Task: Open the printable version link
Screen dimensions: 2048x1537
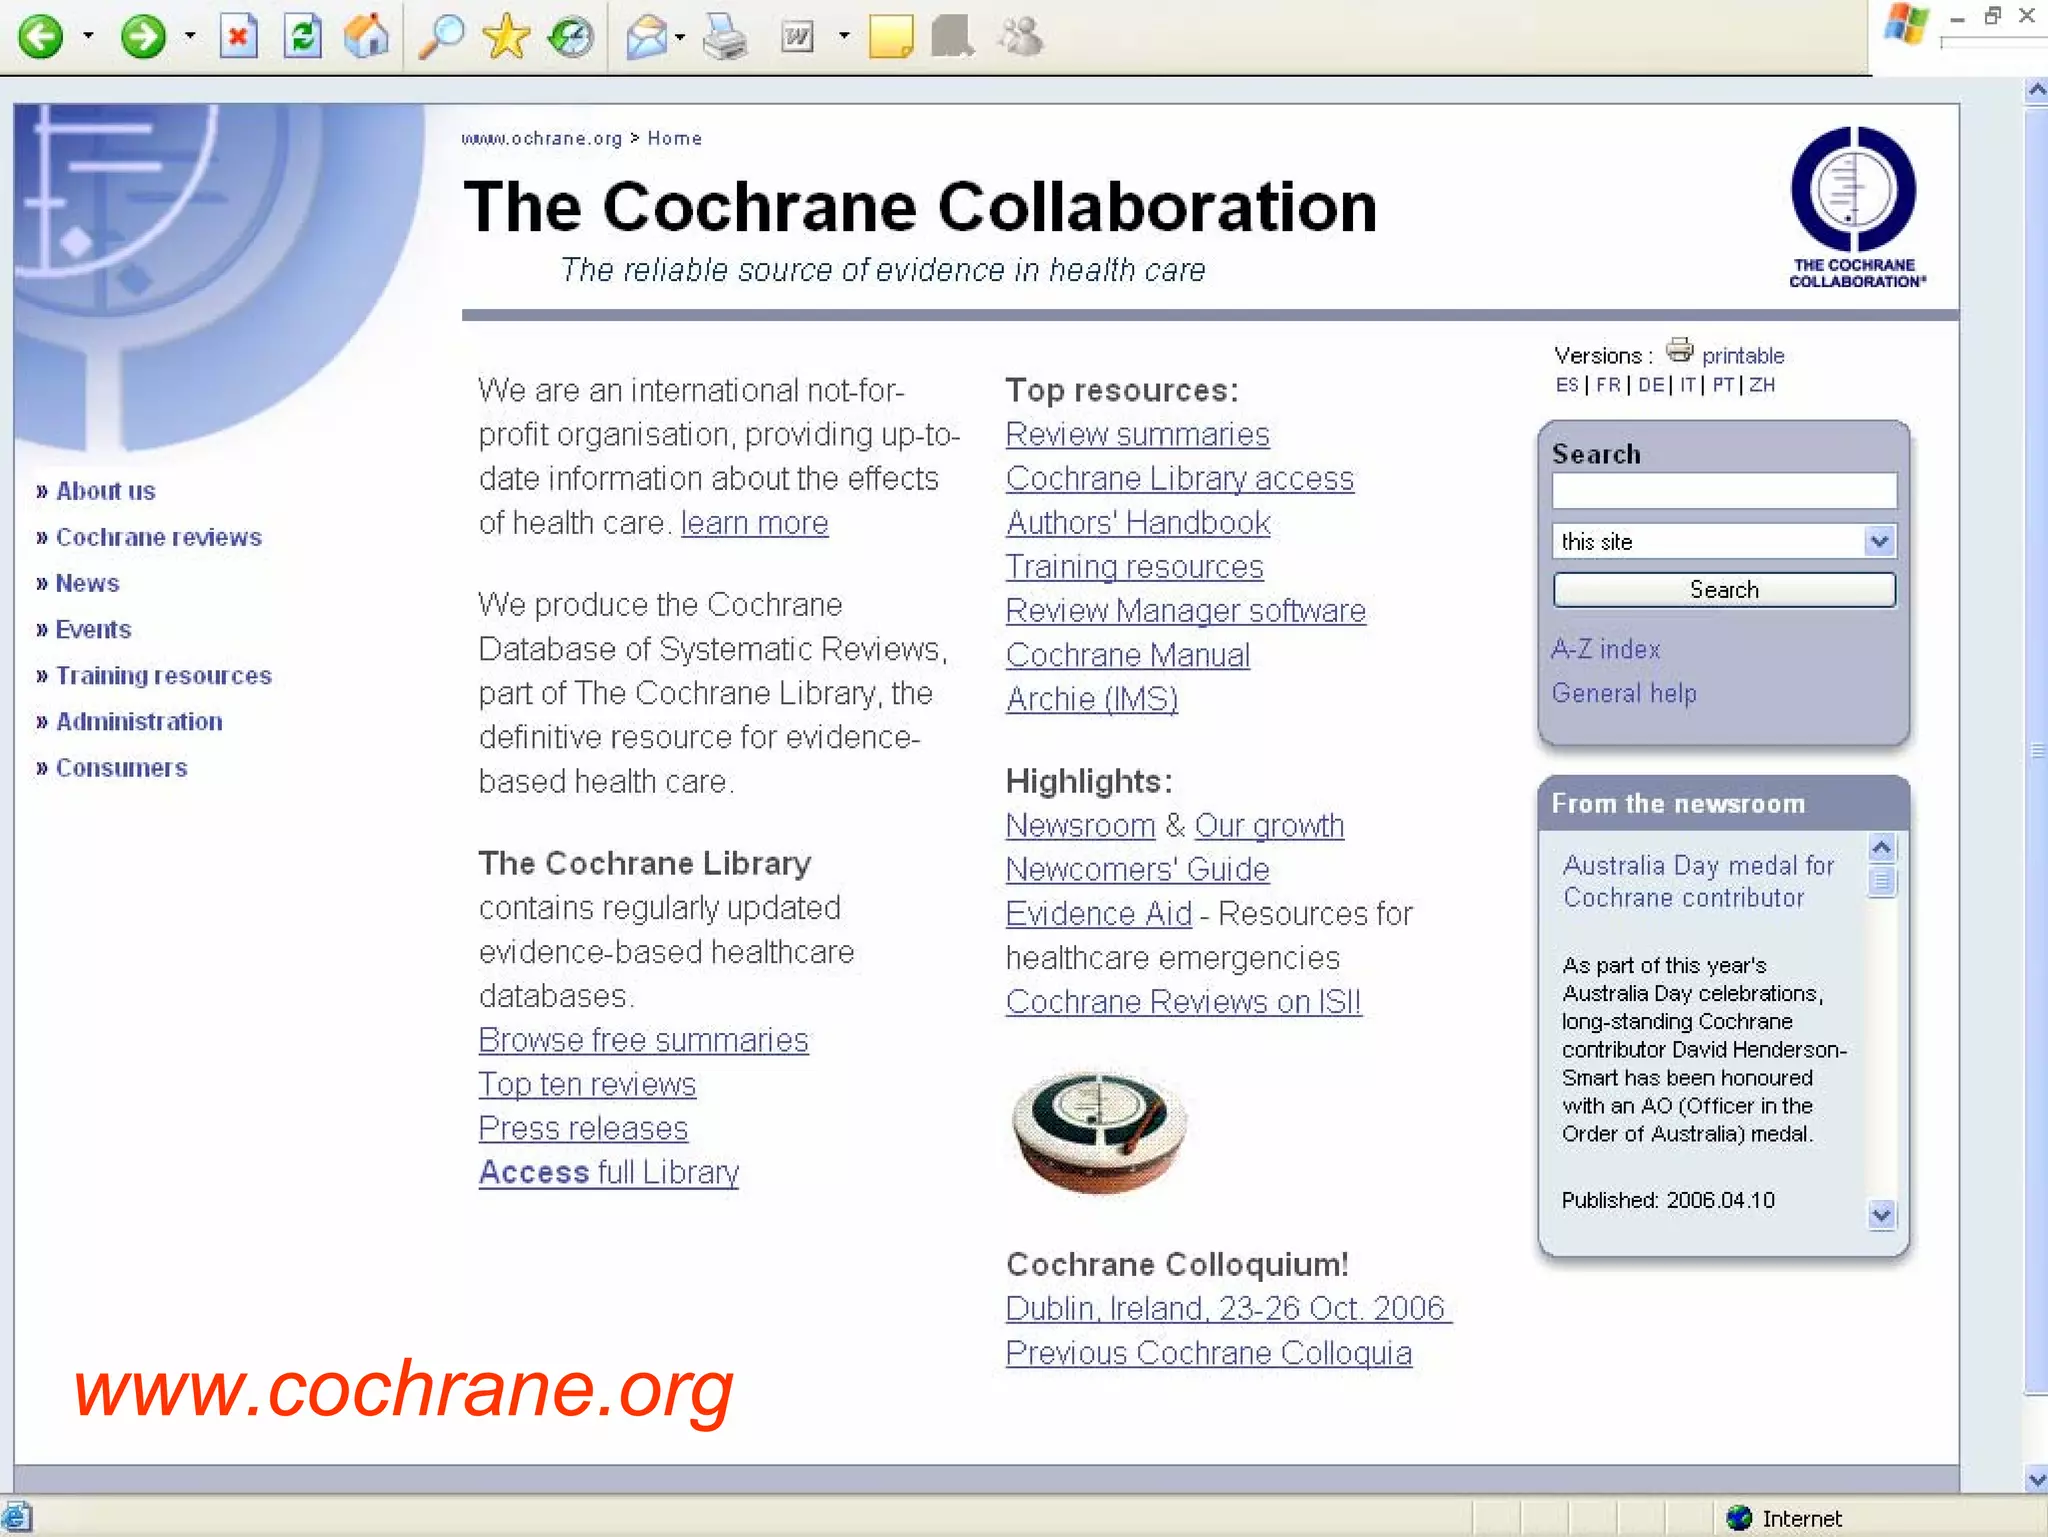Action: [x=1743, y=356]
